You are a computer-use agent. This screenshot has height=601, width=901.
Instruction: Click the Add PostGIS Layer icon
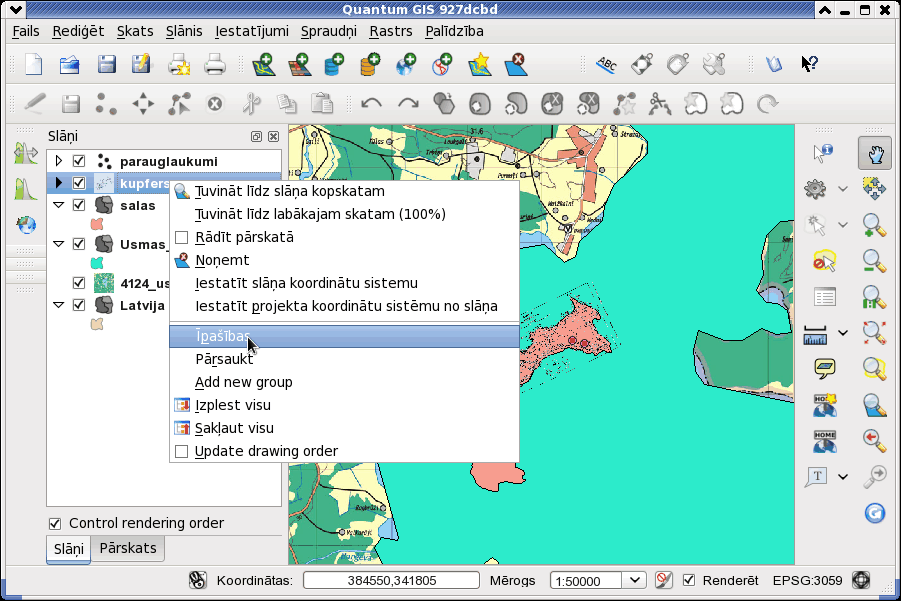334,64
